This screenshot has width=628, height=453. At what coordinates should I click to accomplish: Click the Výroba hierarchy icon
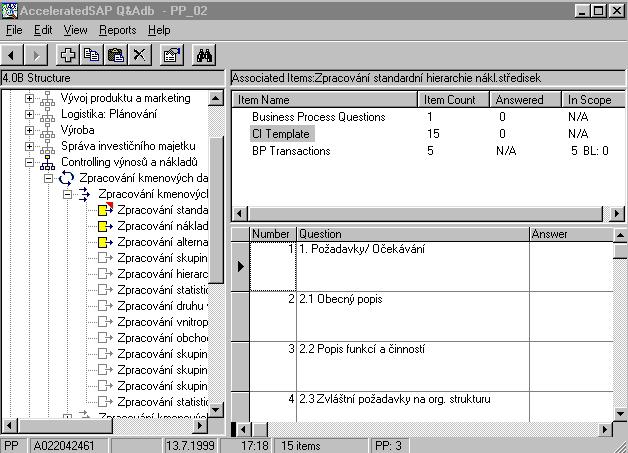pyautogui.click(x=47, y=131)
